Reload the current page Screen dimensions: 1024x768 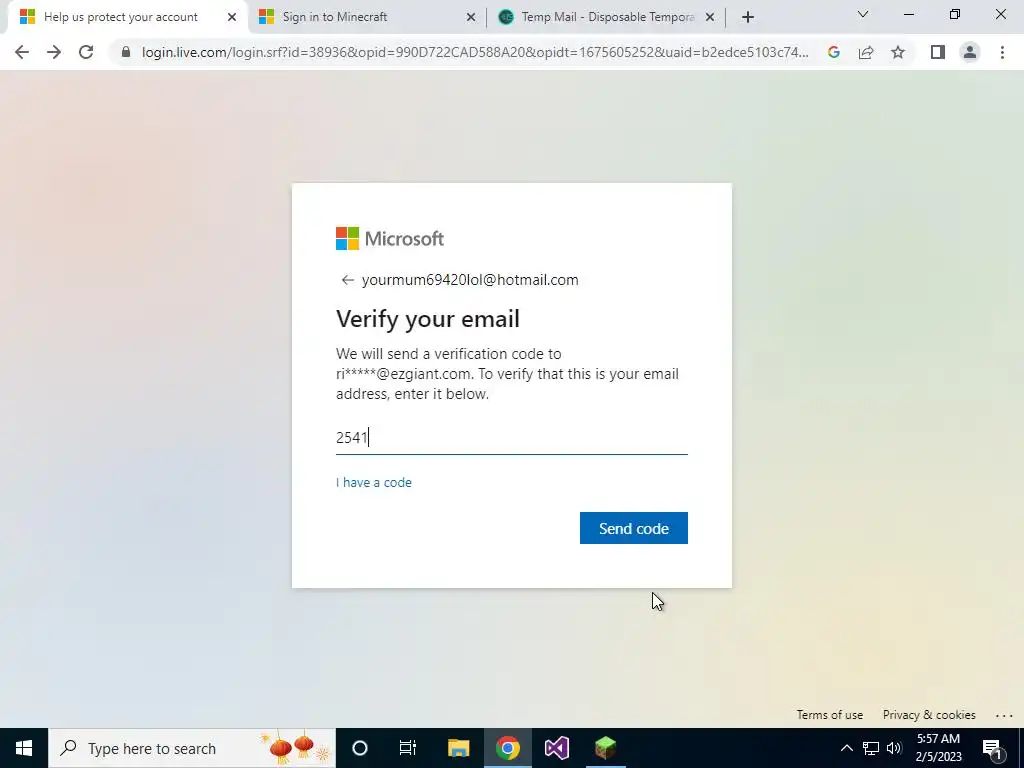[x=86, y=52]
